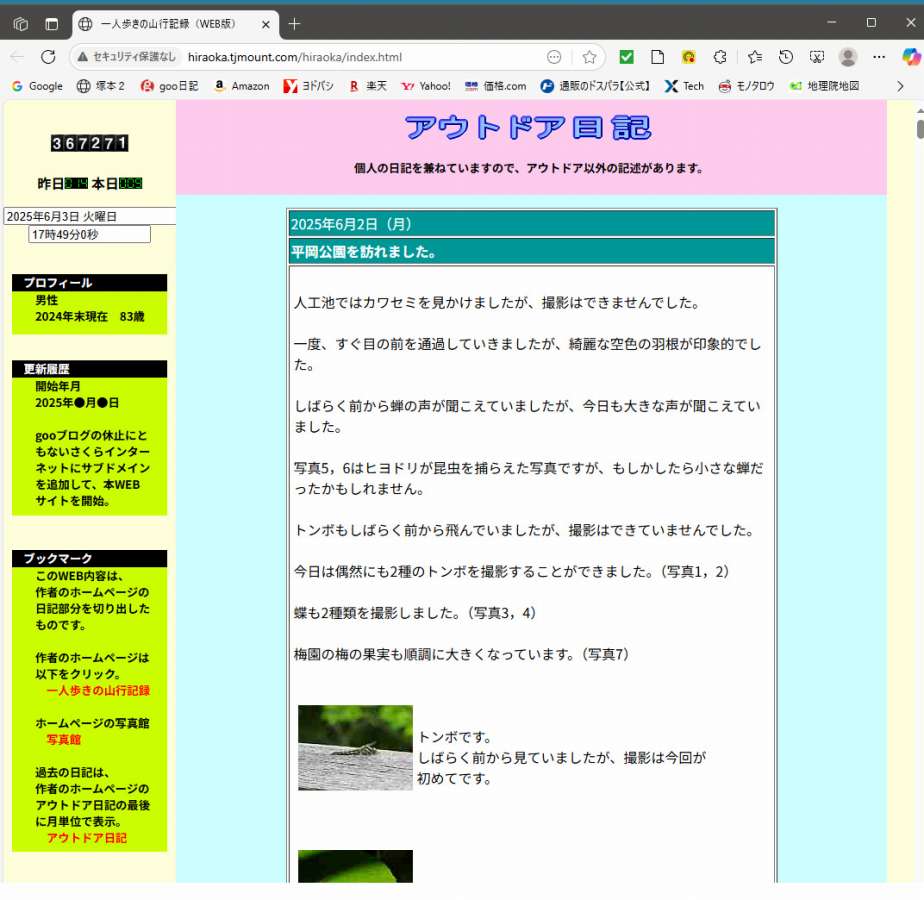This screenshot has height=900, width=924.
Task: Open the Extensions puzzle icon
Action: 720,57
